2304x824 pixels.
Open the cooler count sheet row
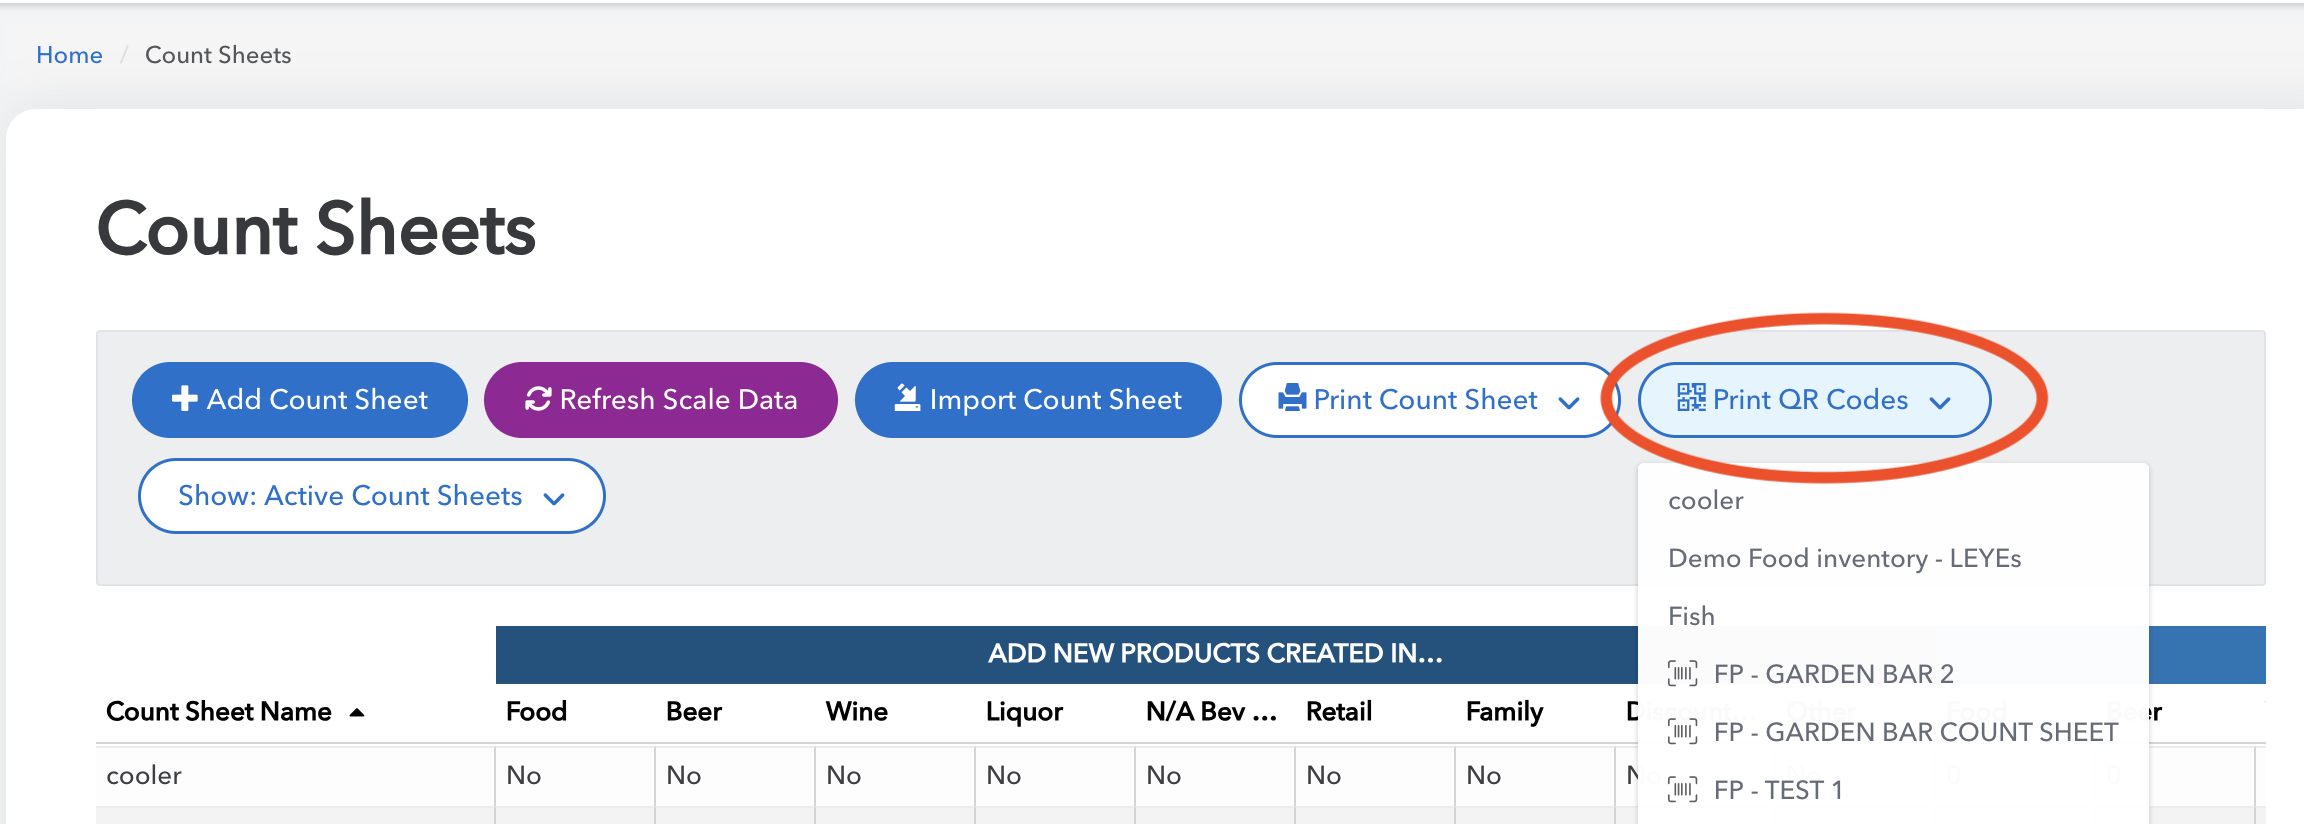(144, 775)
